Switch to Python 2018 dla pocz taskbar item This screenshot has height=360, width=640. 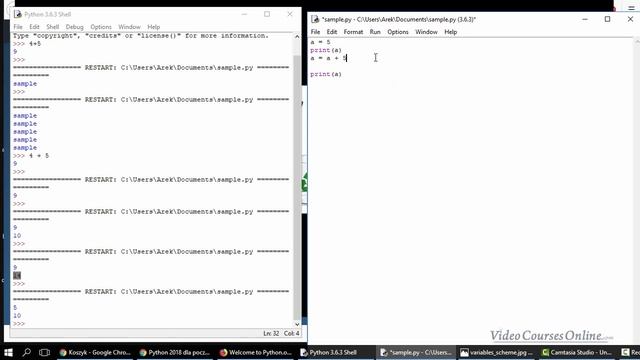pyautogui.click(x=175, y=352)
